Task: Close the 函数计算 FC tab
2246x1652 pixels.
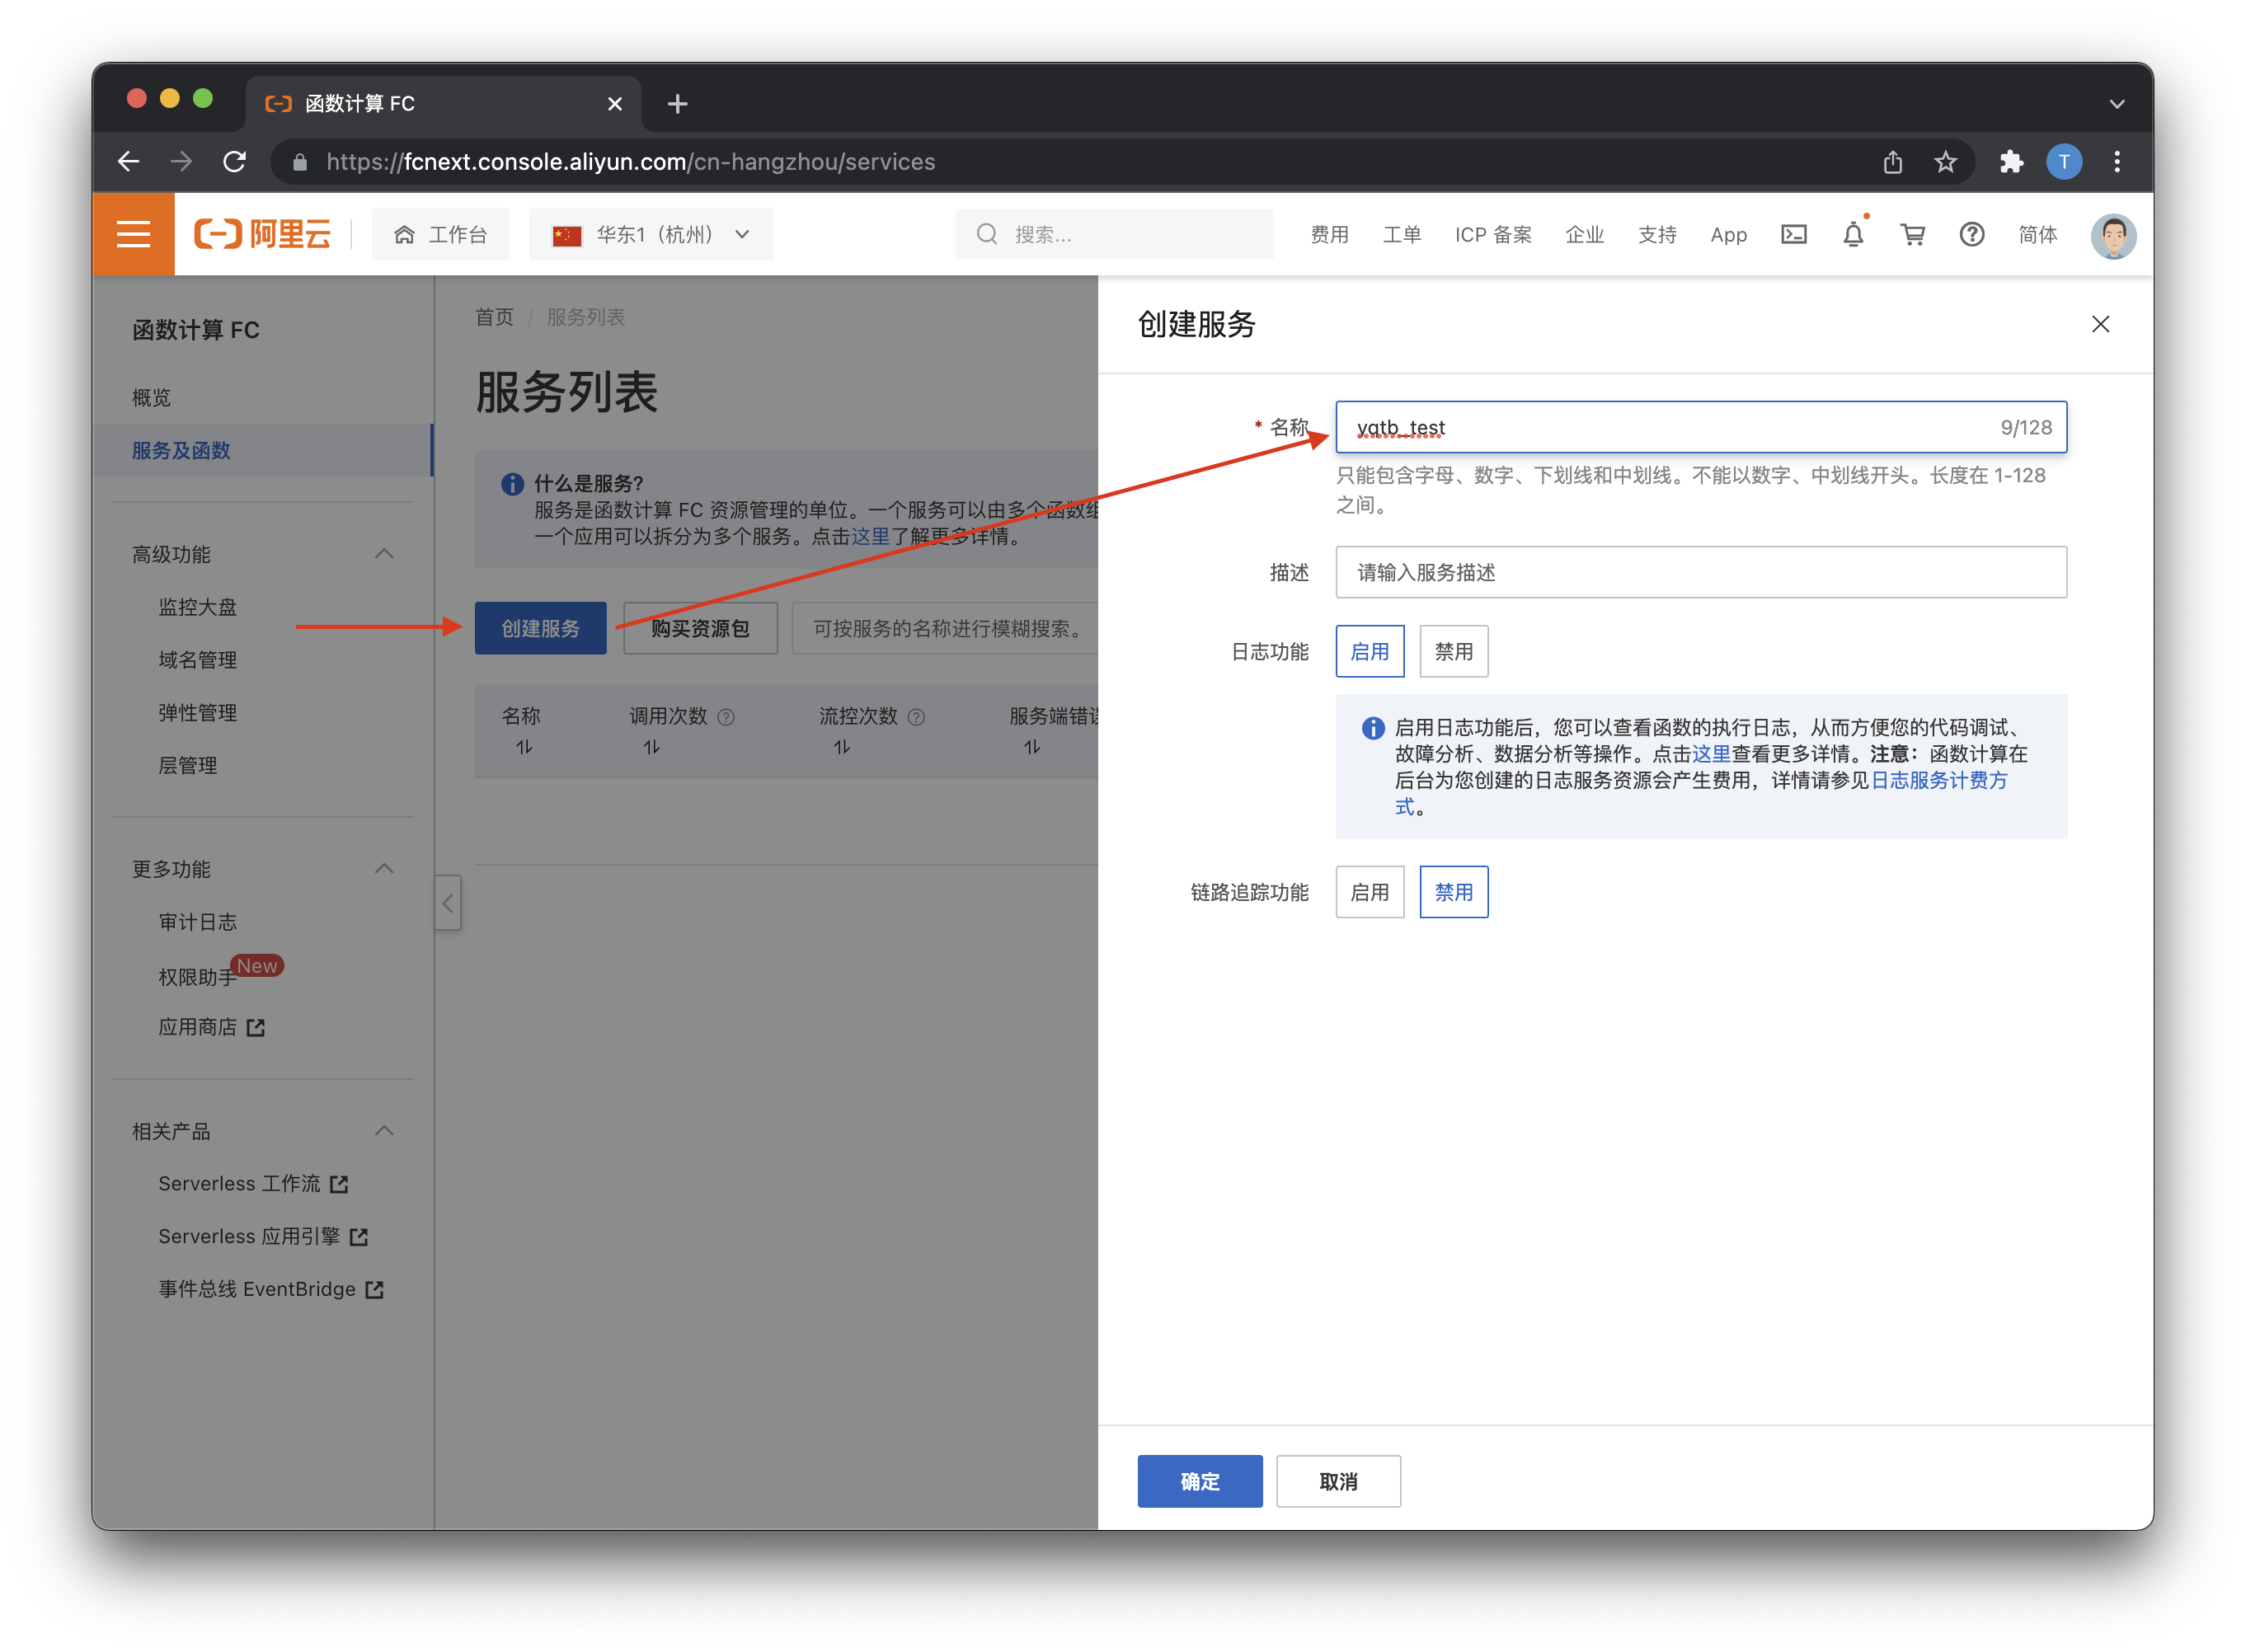Action: pos(615,104)
